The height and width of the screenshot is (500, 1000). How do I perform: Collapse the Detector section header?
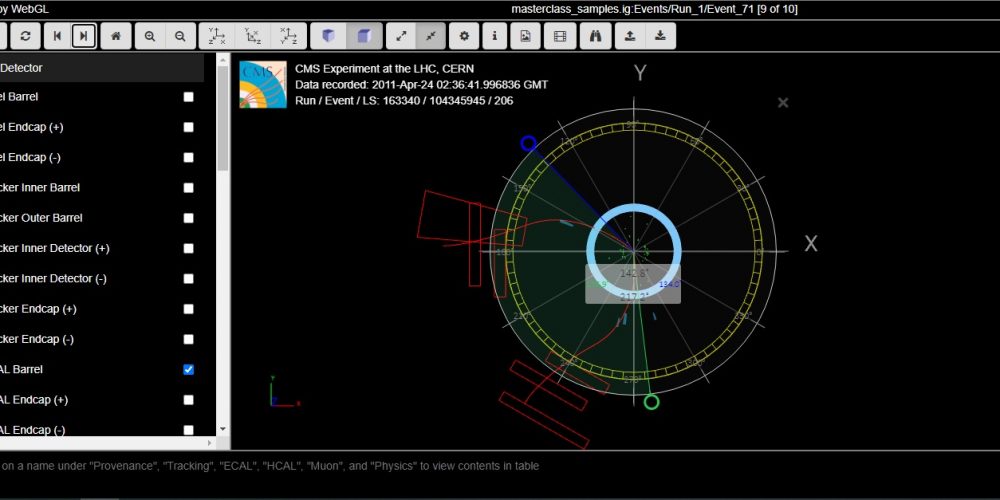[x=100, y=68]
